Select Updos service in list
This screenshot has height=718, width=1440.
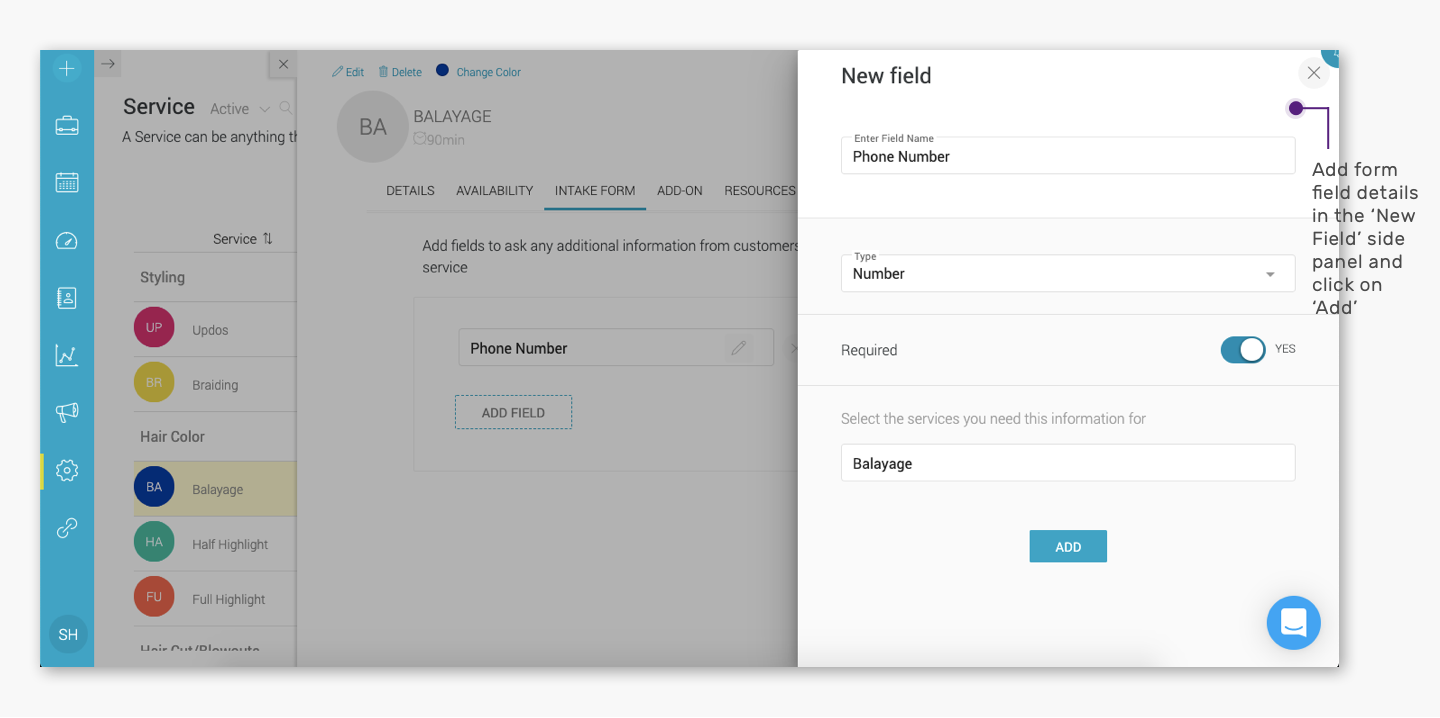click(x=215, y=329)
